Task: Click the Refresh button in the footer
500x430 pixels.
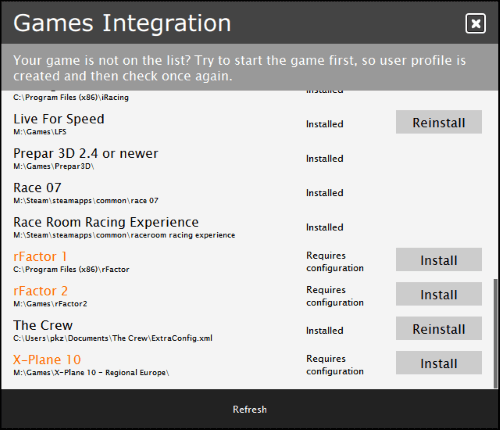Action: 250,409
